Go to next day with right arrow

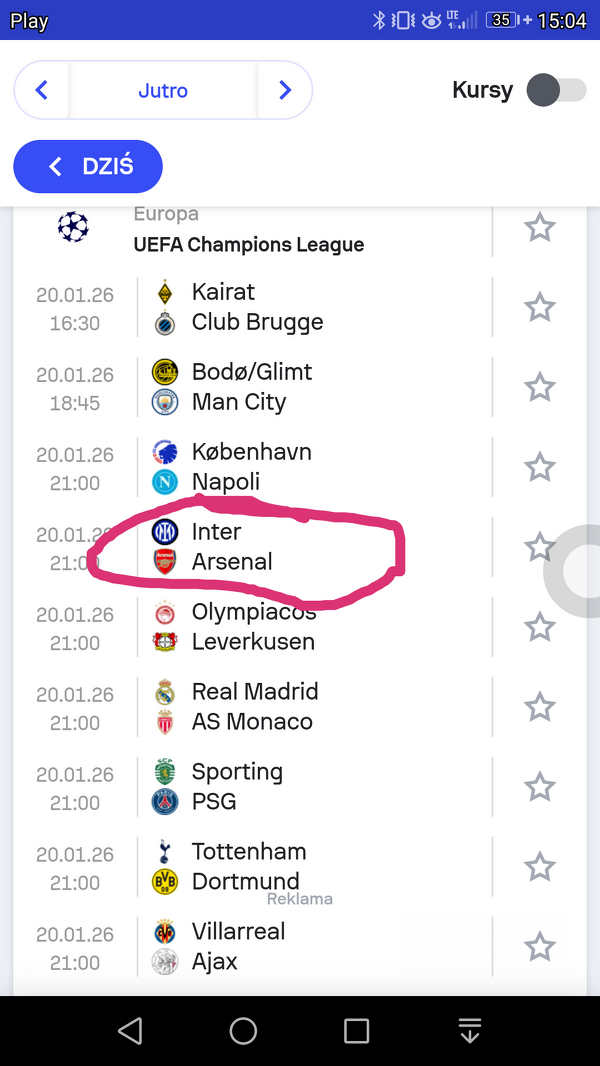click(285, 90)
